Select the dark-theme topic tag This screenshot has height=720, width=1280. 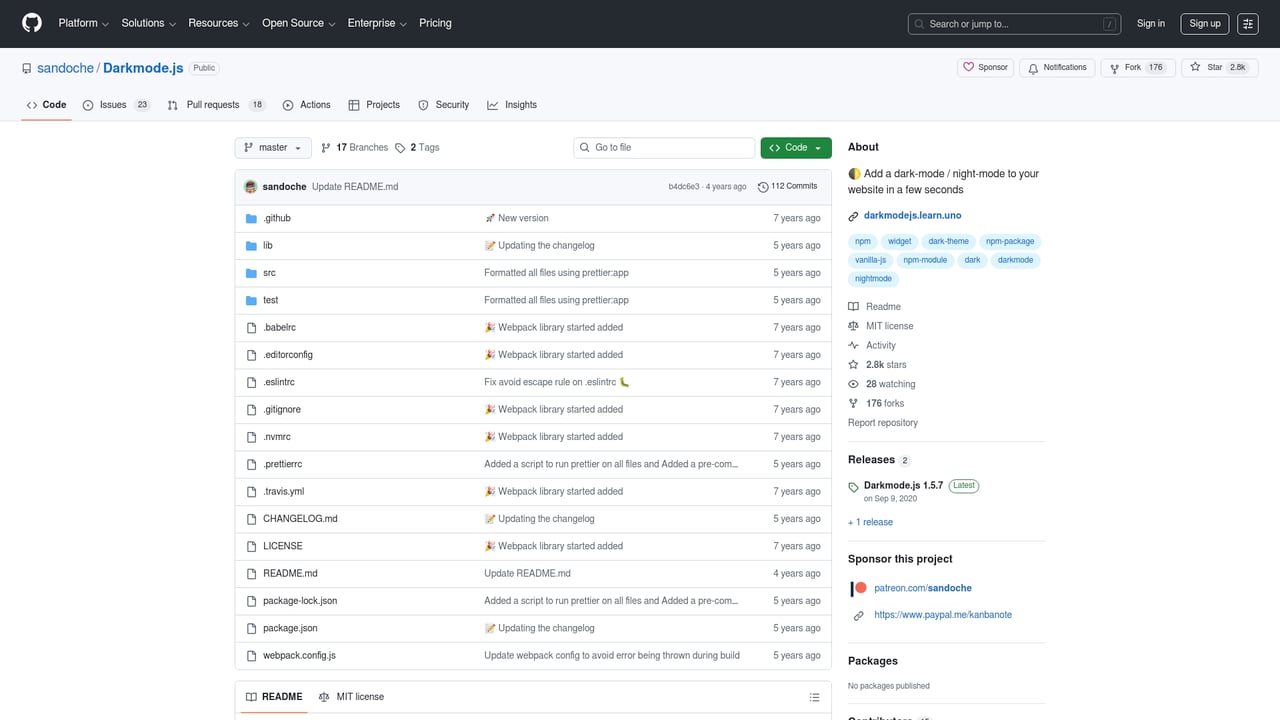click(948, 241)
